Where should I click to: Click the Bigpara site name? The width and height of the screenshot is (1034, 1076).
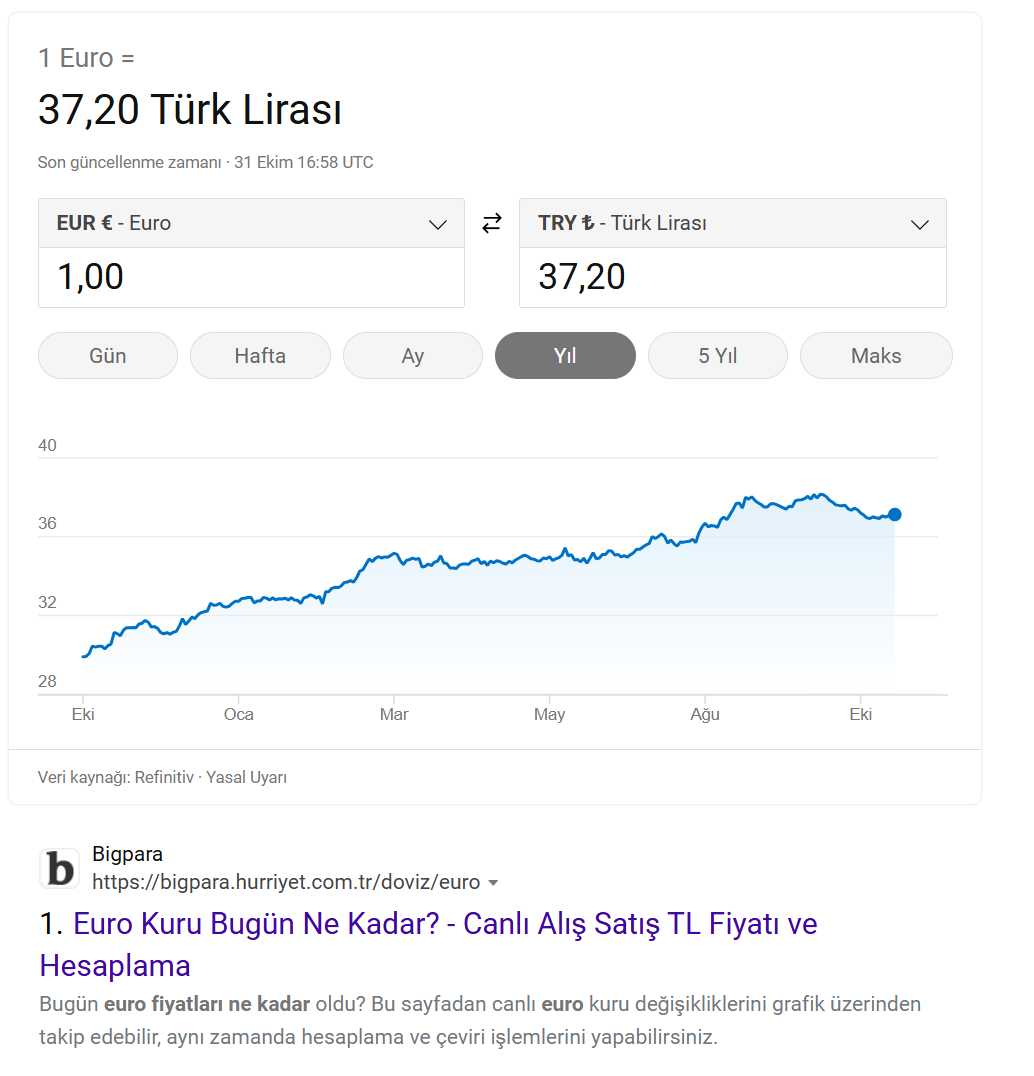128,854
